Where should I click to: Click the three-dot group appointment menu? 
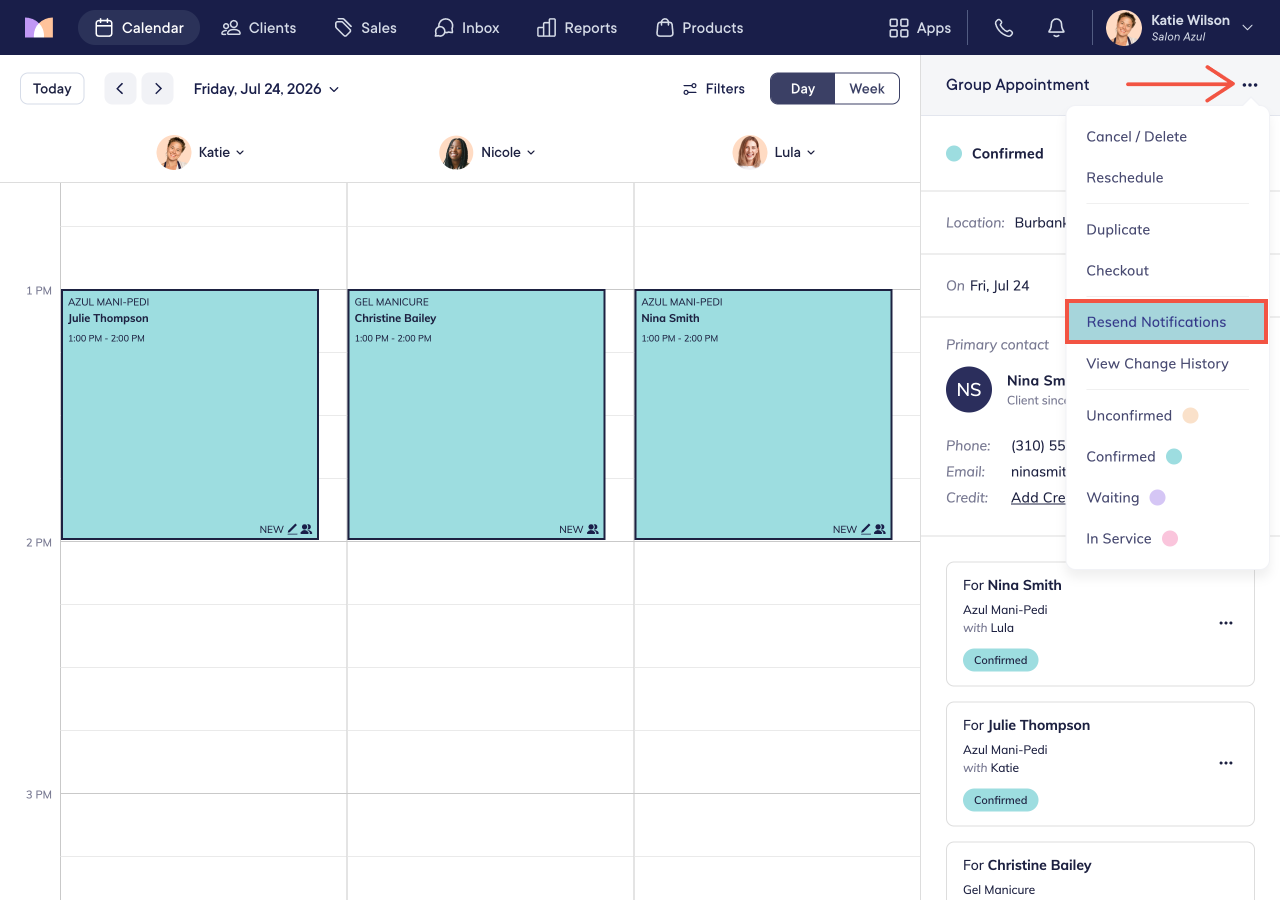pyautogui.click(x=1250, y=85)
